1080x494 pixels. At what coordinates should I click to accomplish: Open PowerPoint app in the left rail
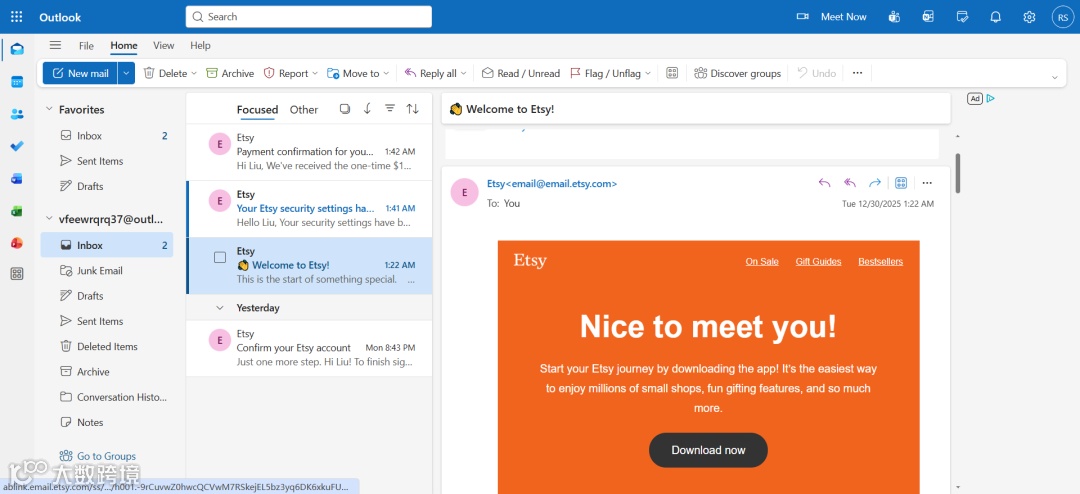pos(17,243)
